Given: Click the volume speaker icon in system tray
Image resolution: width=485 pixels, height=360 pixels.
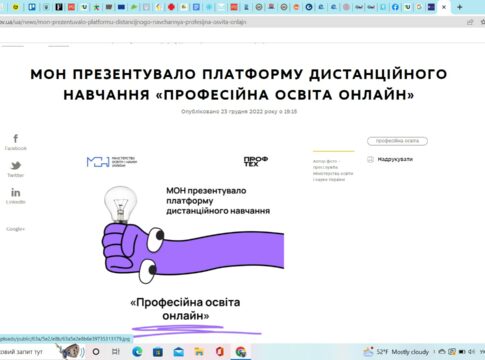Looking at the screenshot, I should pyautogui.click(x=471, y=352).
